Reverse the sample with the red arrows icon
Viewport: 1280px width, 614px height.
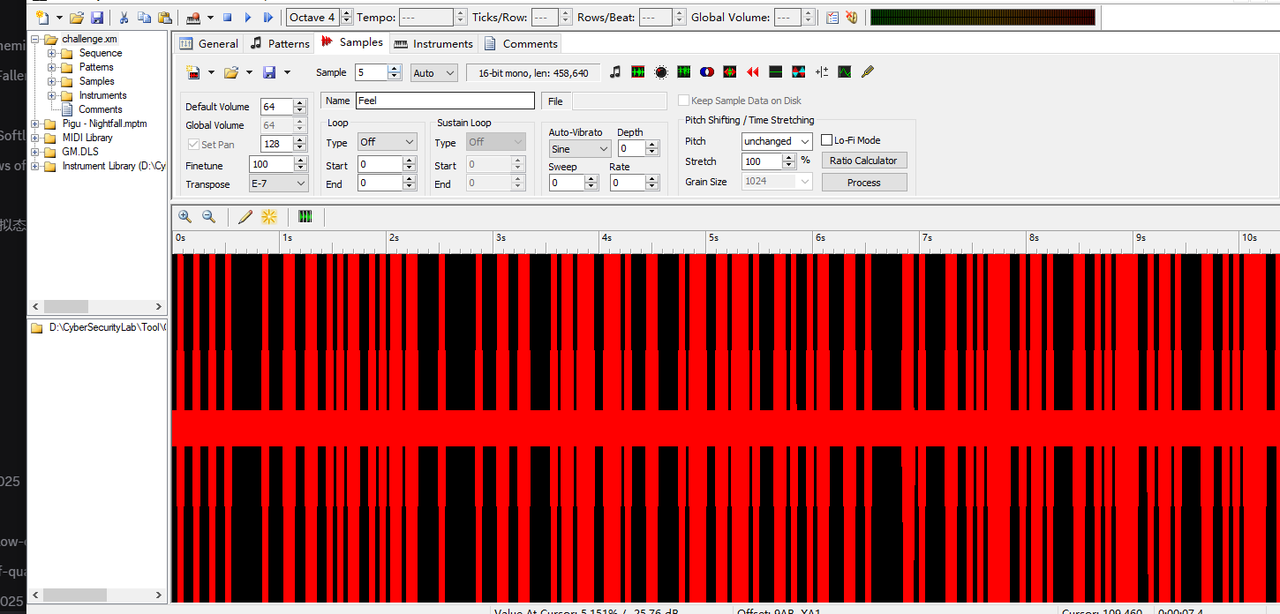tap(752, 72)
